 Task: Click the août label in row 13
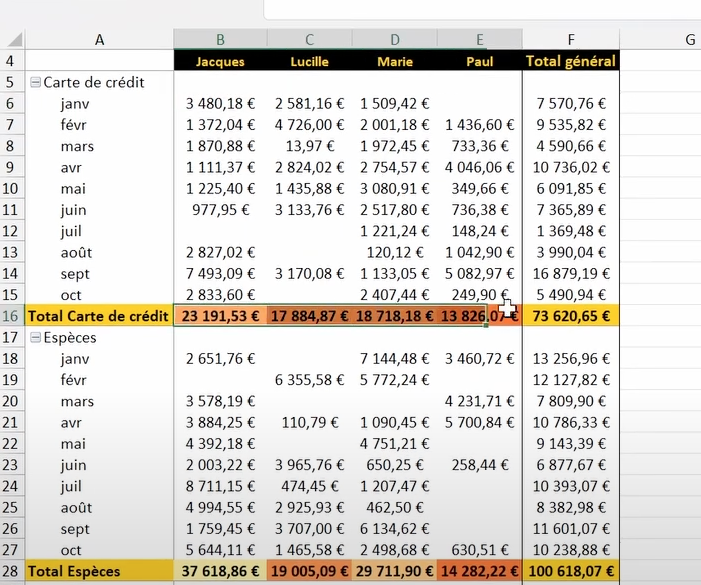pos(76,253)
